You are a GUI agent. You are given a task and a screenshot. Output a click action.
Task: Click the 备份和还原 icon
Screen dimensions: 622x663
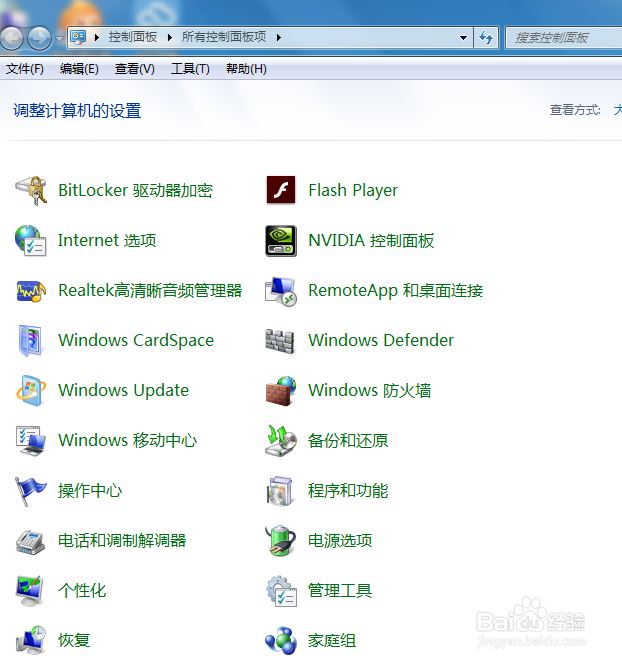pyautogui.click(x=281, y=441)
